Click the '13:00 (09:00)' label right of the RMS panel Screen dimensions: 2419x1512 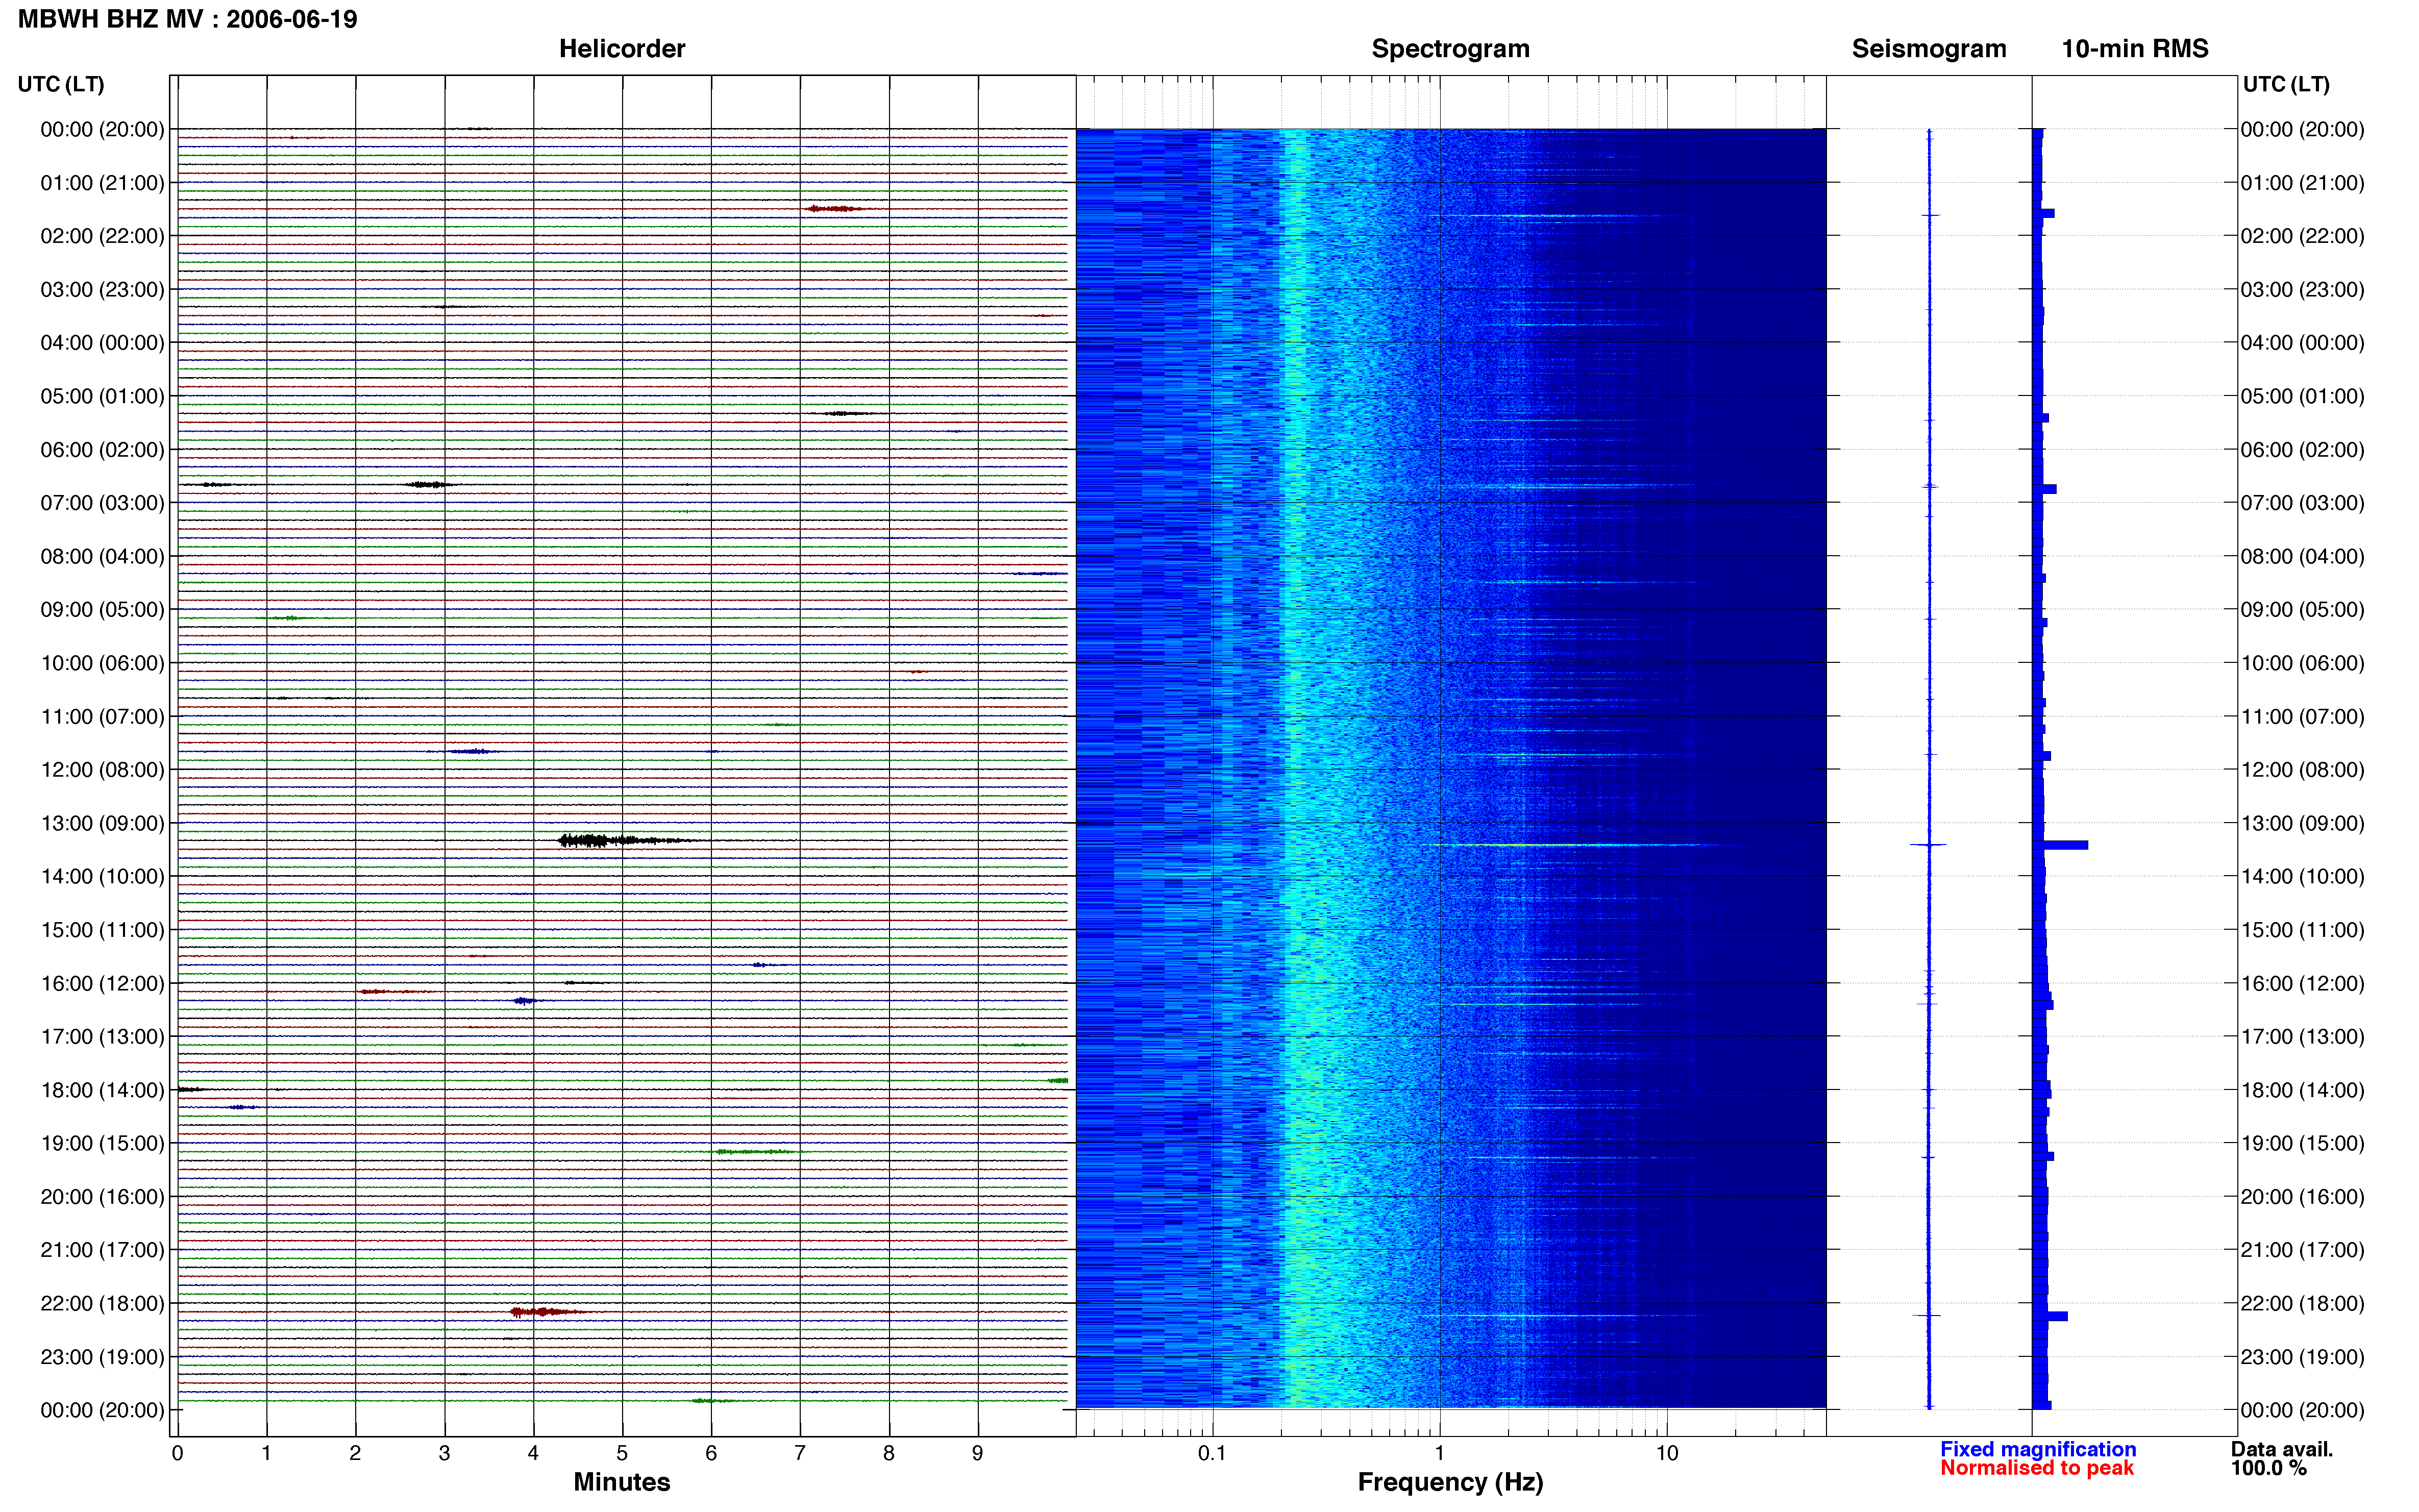tap(2302, 823)
